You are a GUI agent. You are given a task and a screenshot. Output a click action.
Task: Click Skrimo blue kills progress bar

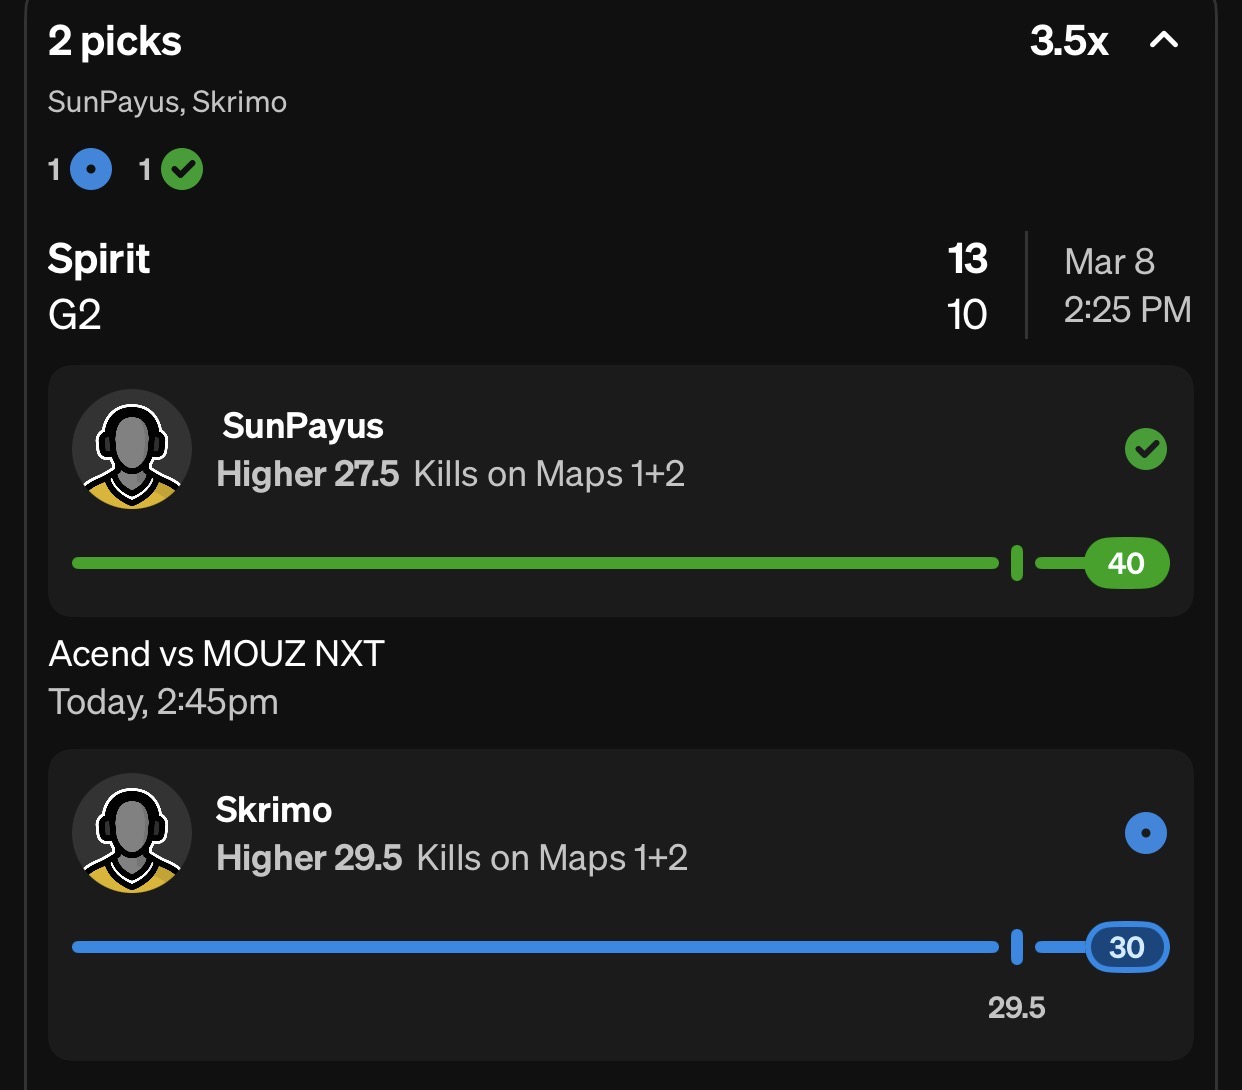(x=535, y=947)
